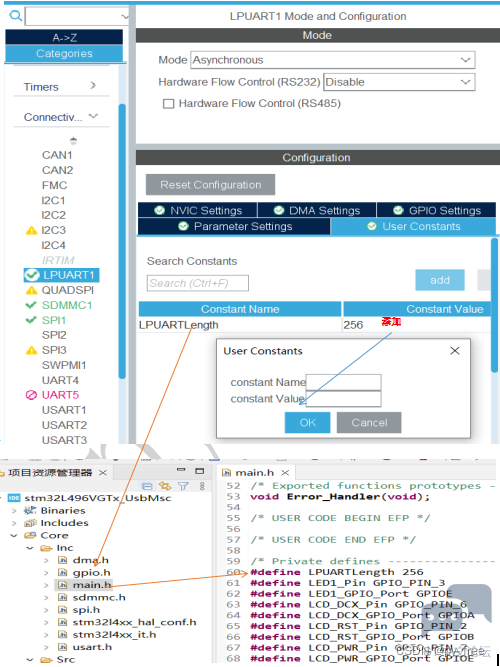
Task: Click OK in User Constants dialog
Action: (x=307, y=422)
